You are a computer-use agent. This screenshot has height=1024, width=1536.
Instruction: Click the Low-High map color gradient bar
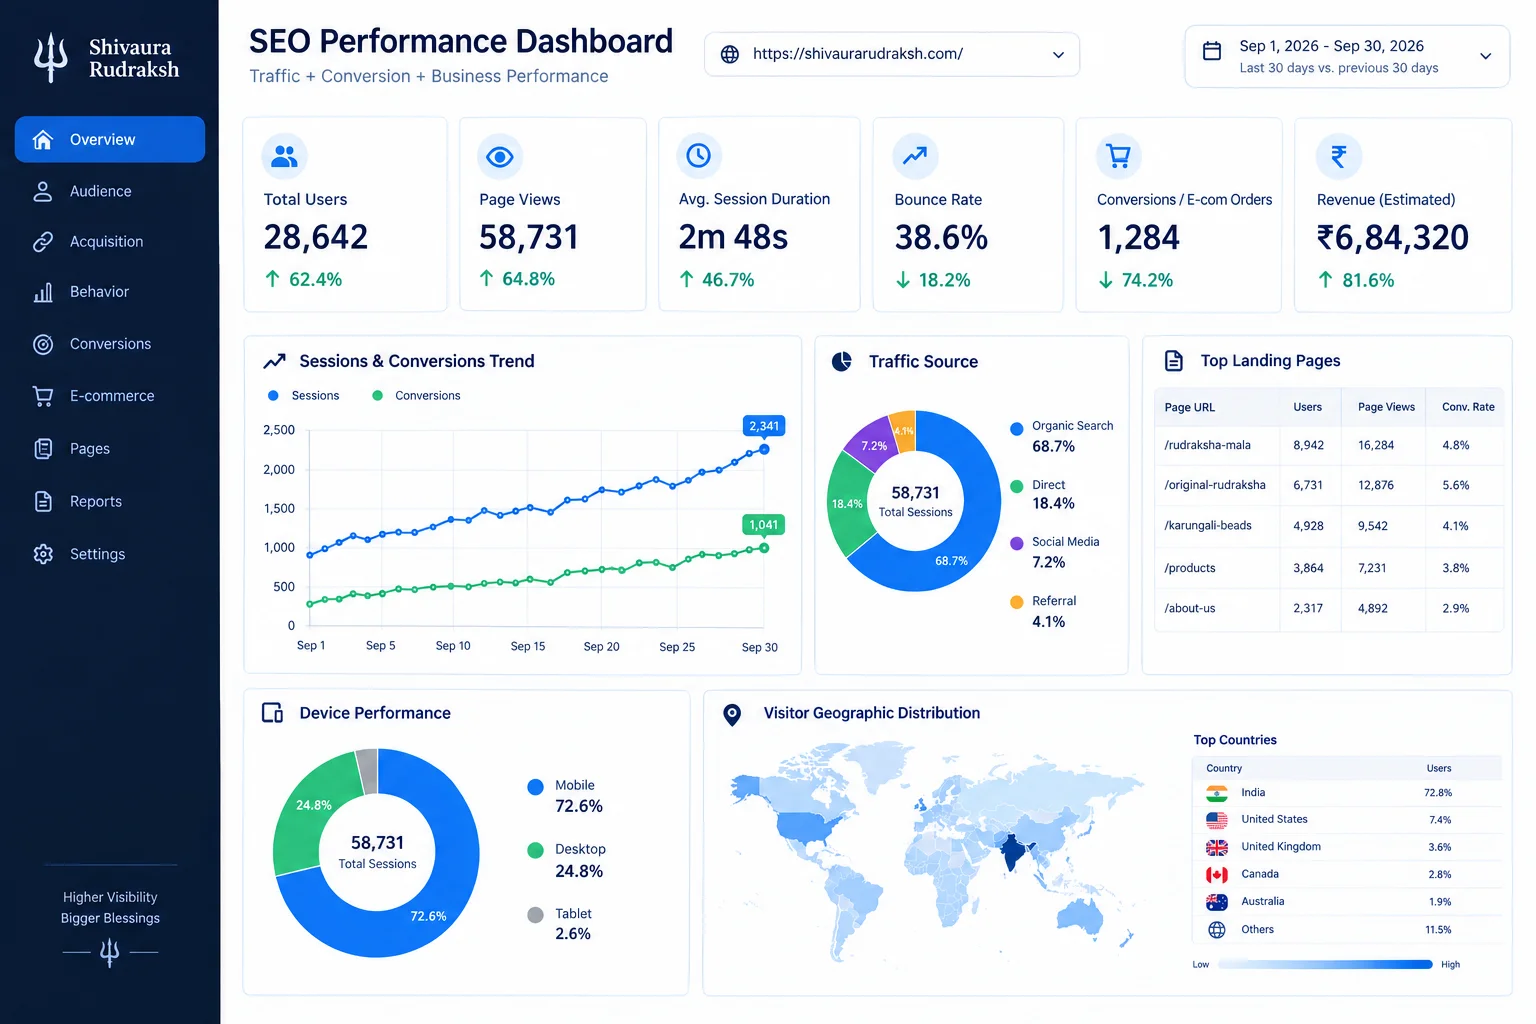tap(1325, 965)
